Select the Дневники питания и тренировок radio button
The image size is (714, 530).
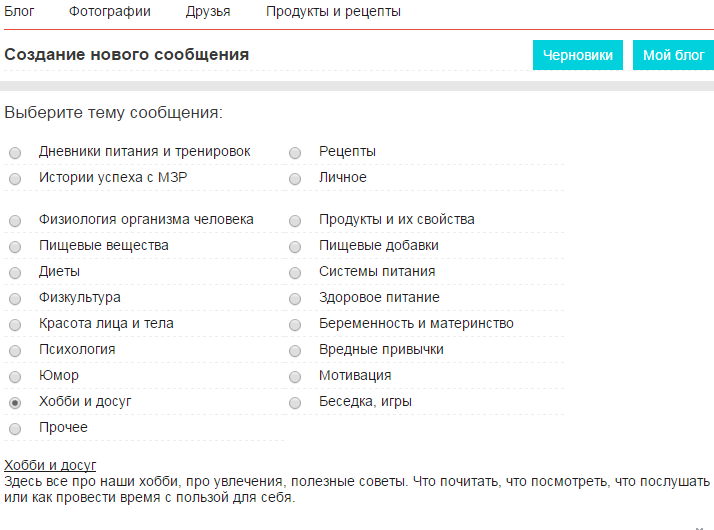pyautogui.click(x=15, y=153)
